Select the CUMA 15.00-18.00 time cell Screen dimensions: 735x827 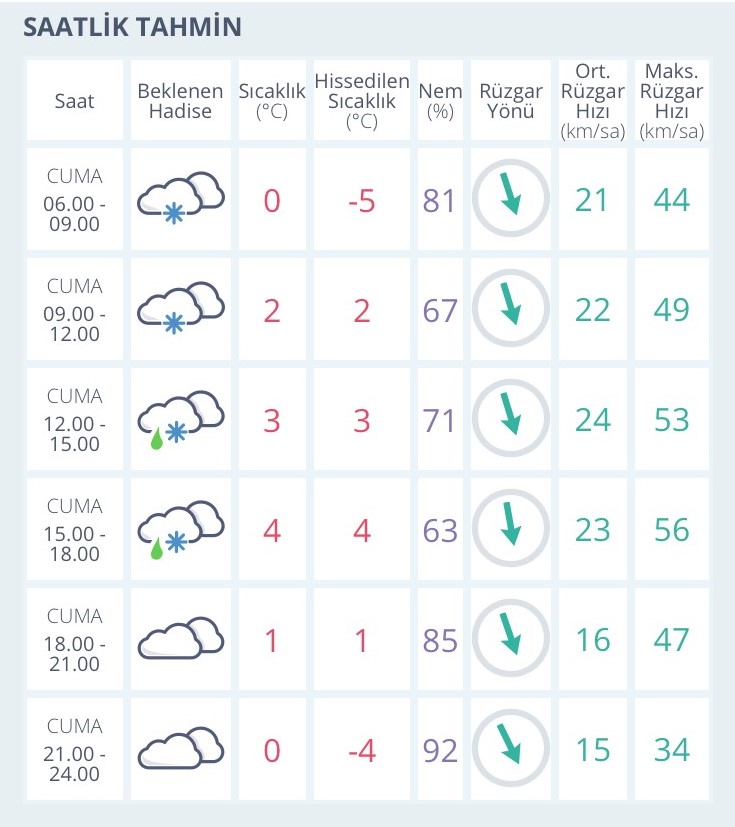[74, 529]
